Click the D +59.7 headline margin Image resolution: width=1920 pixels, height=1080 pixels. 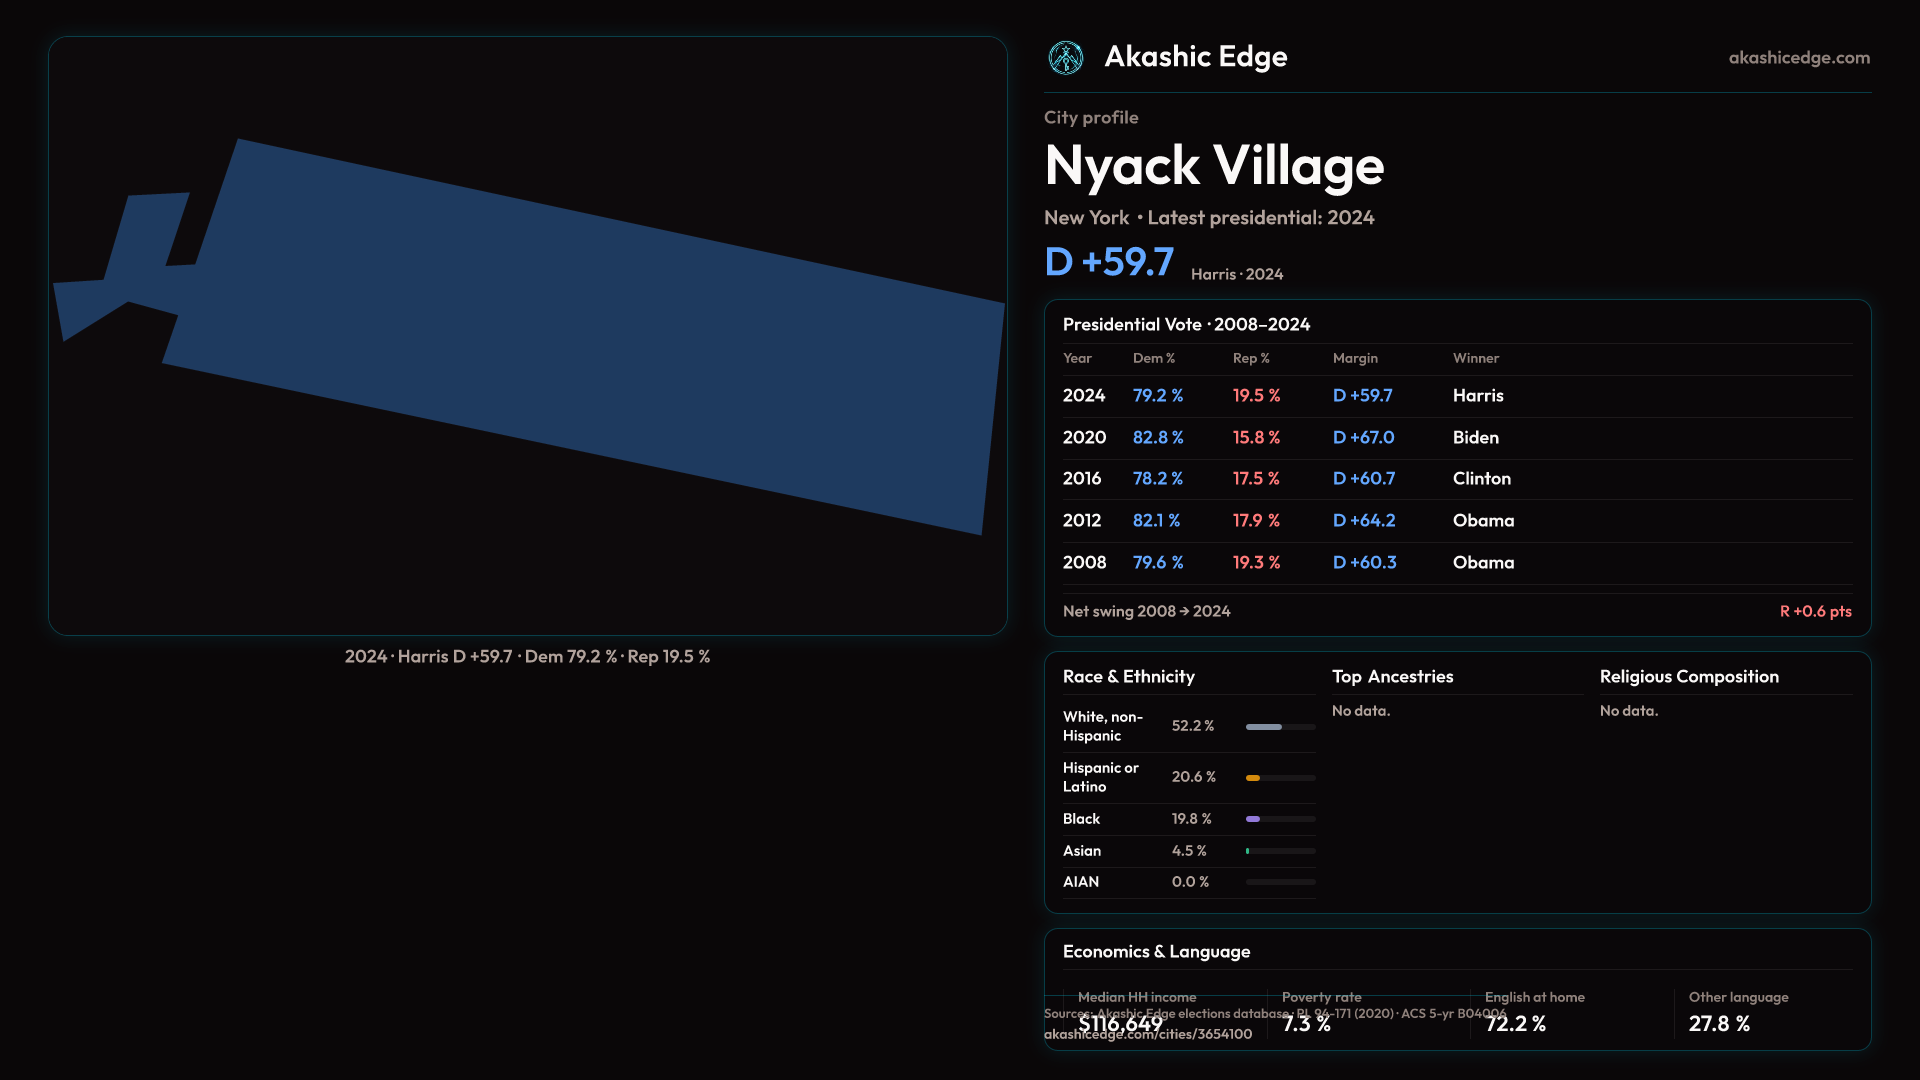tap(1108, 262)
